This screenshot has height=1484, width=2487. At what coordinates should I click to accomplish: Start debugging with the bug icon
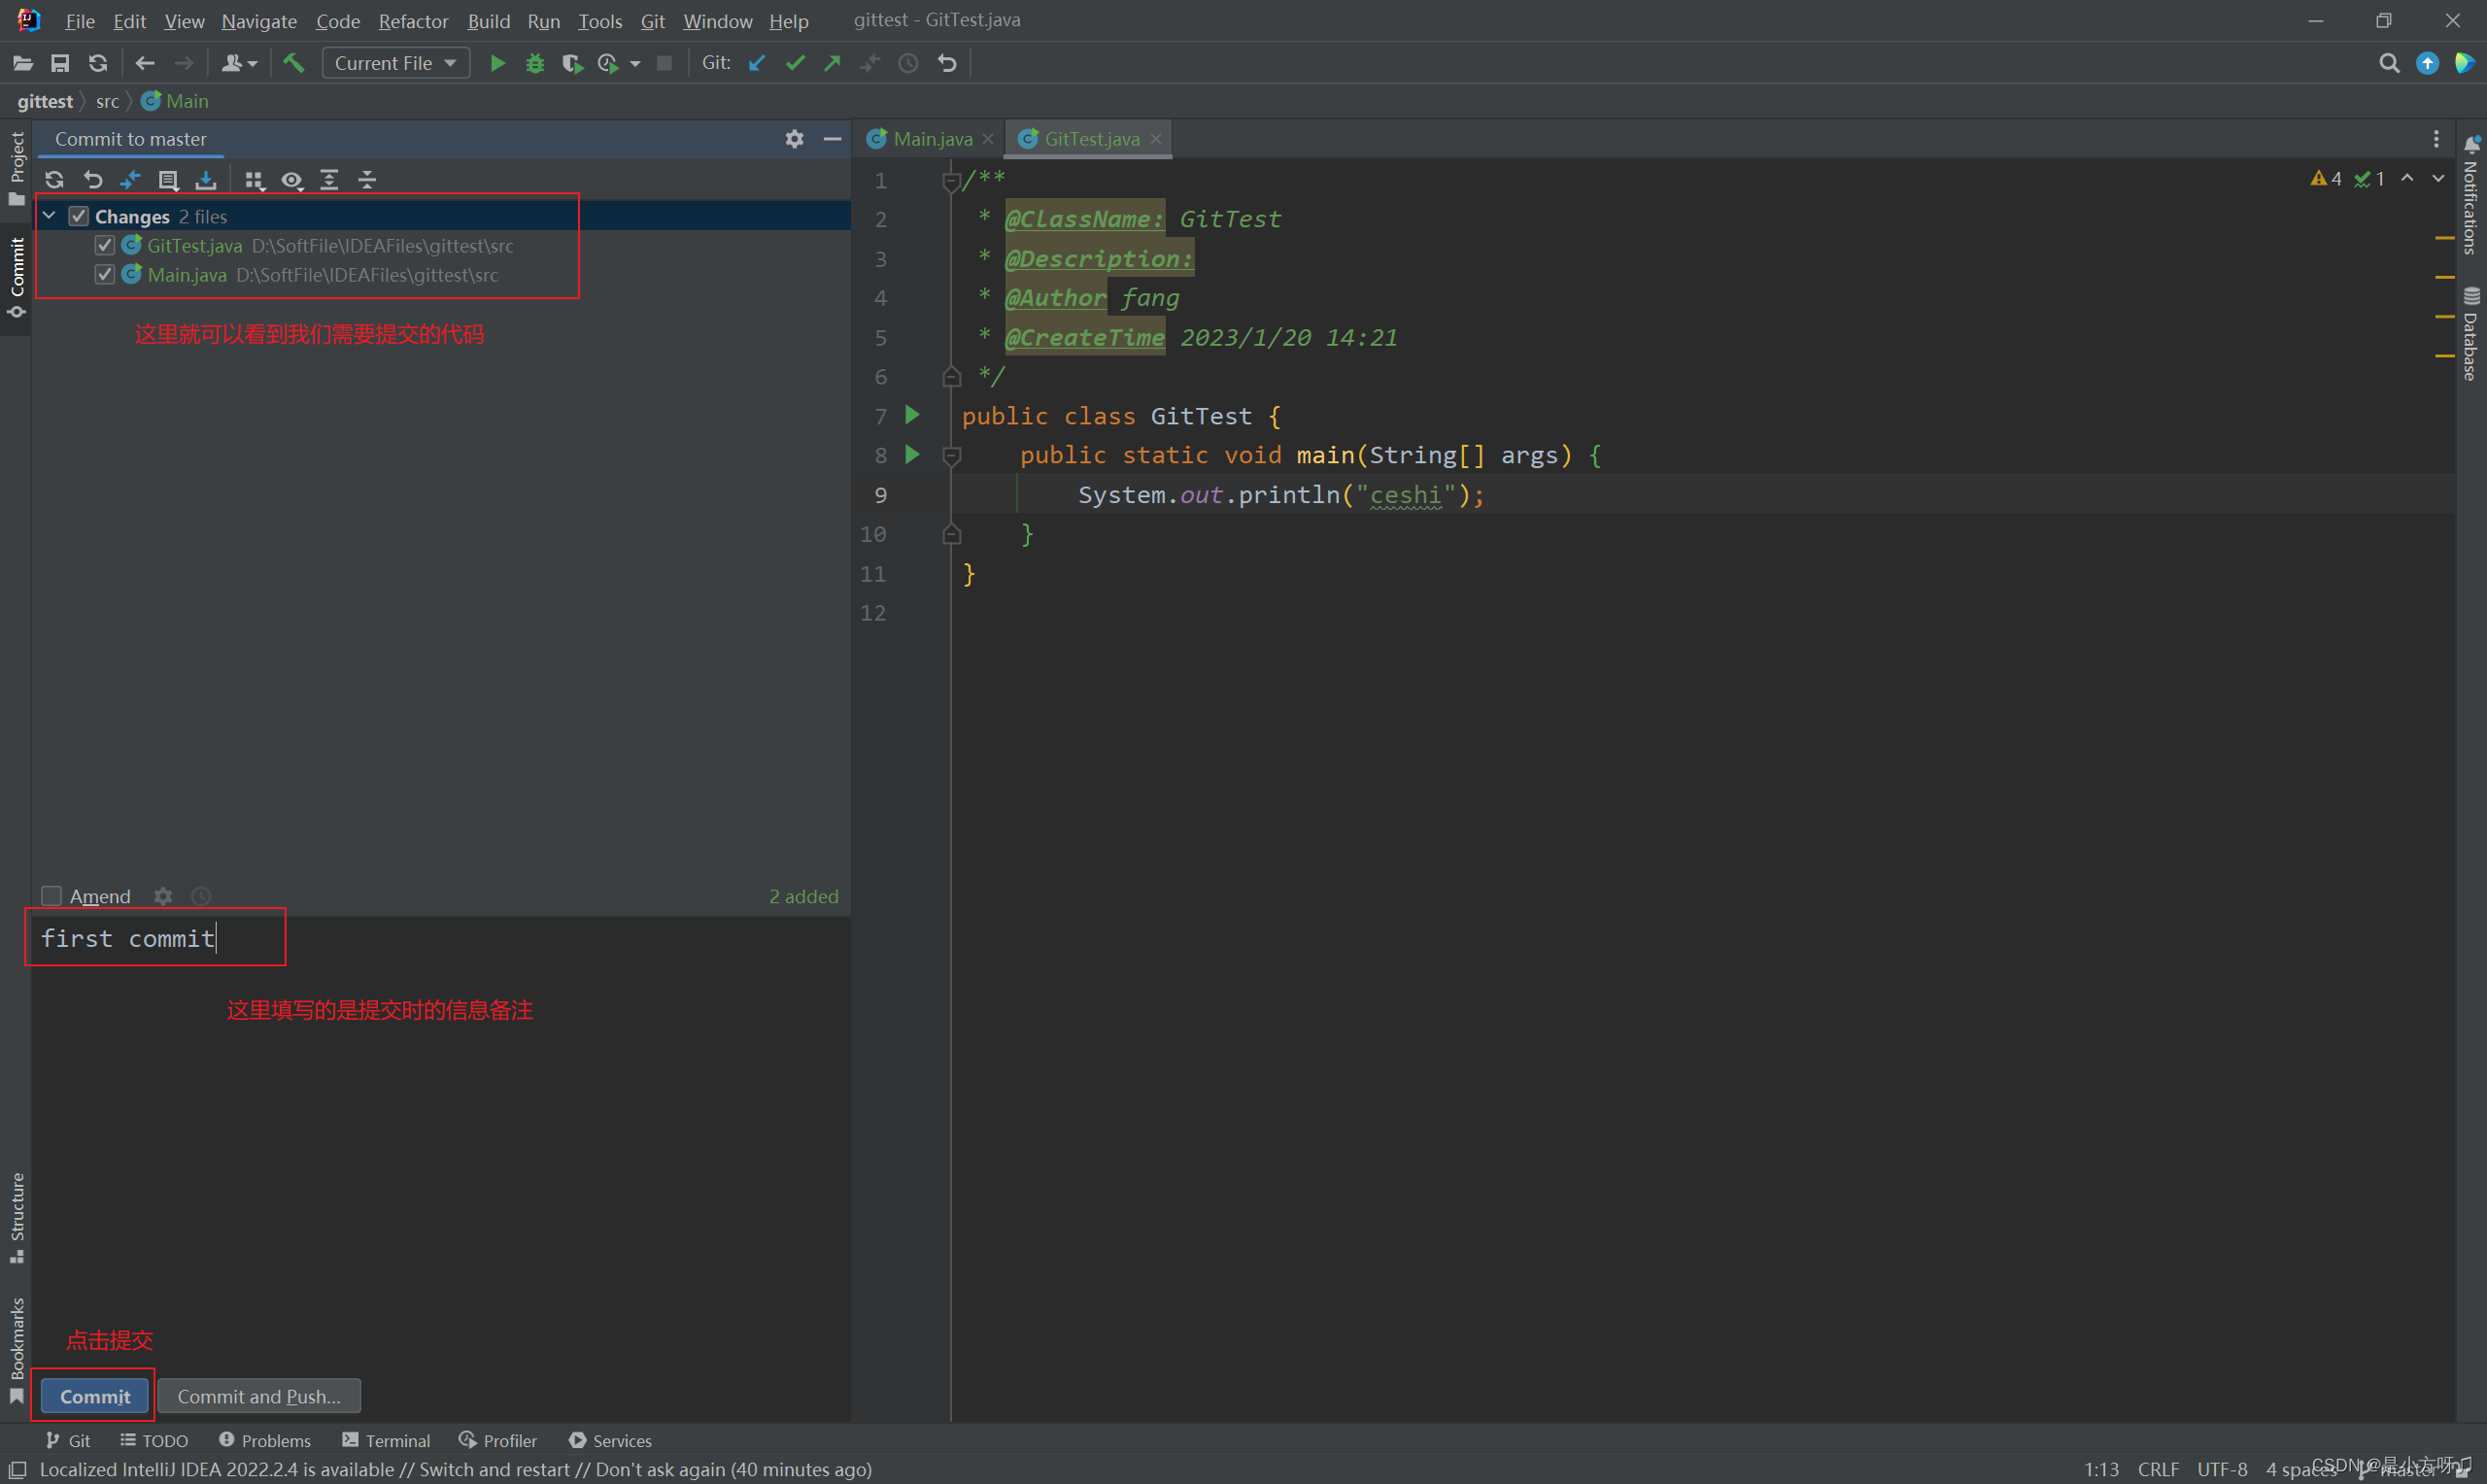point(535,63)
